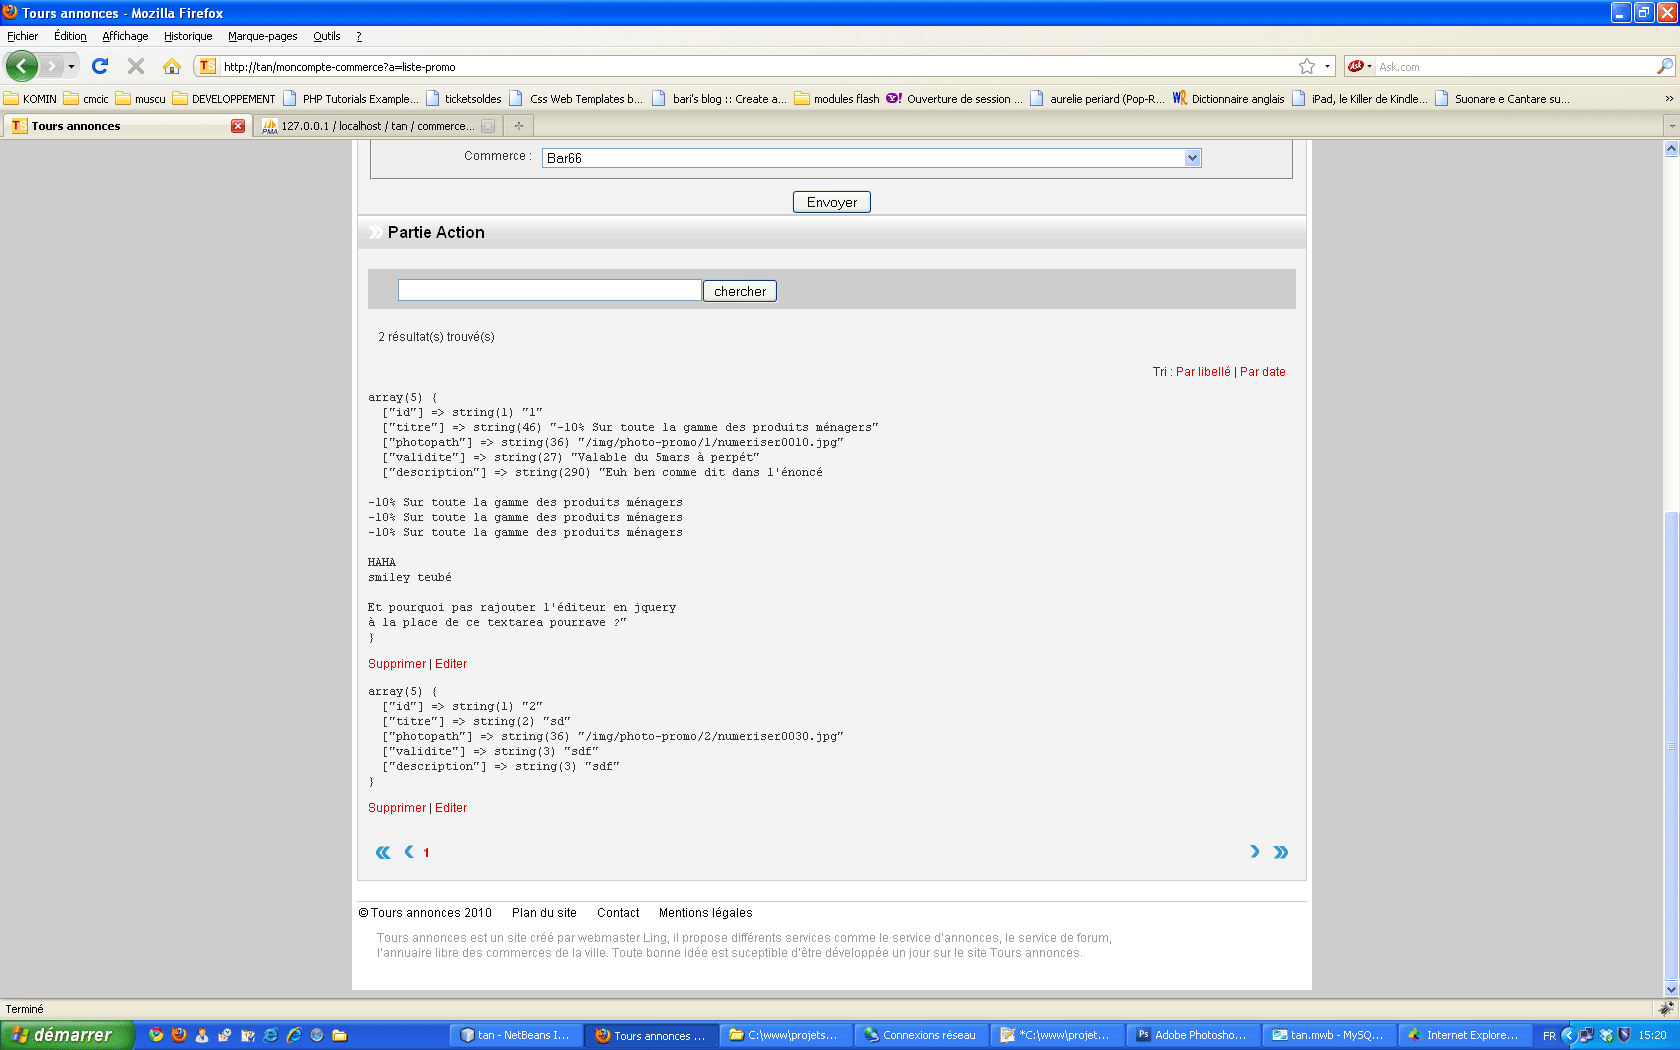Go to the next page with single-right arrow

(x=1255, y=852)
